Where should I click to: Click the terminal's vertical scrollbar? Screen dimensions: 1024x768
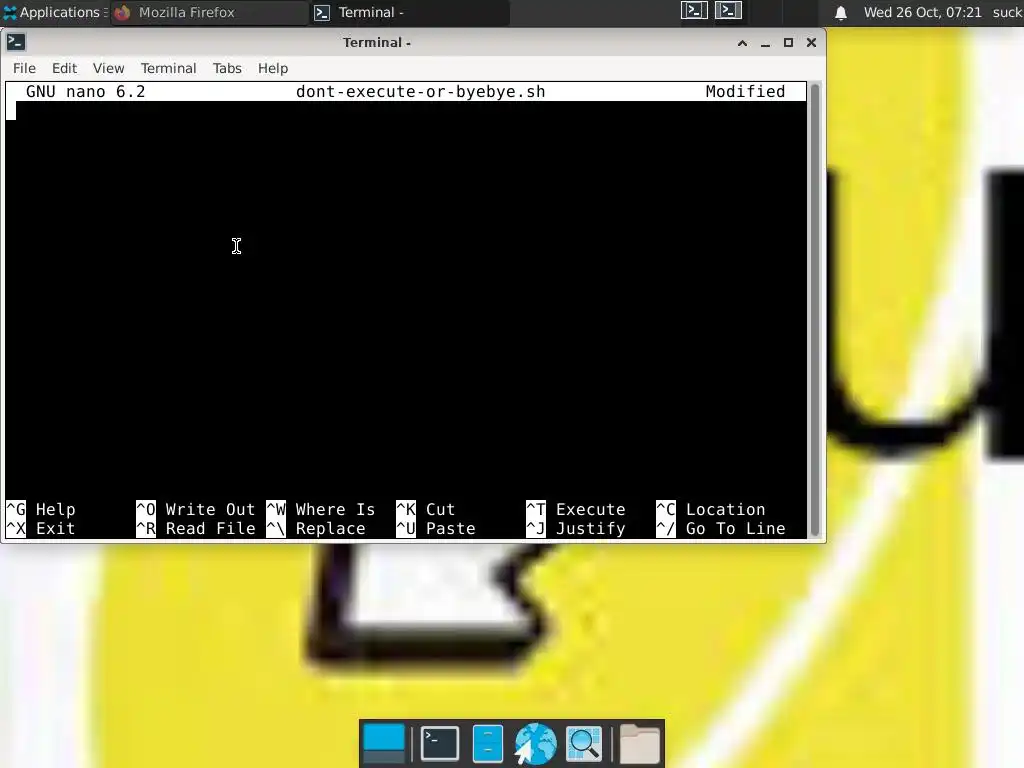814,310
